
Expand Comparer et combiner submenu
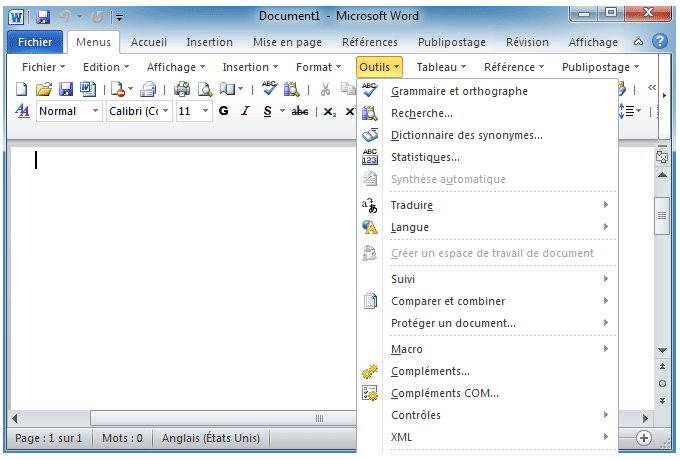[487, 301]
